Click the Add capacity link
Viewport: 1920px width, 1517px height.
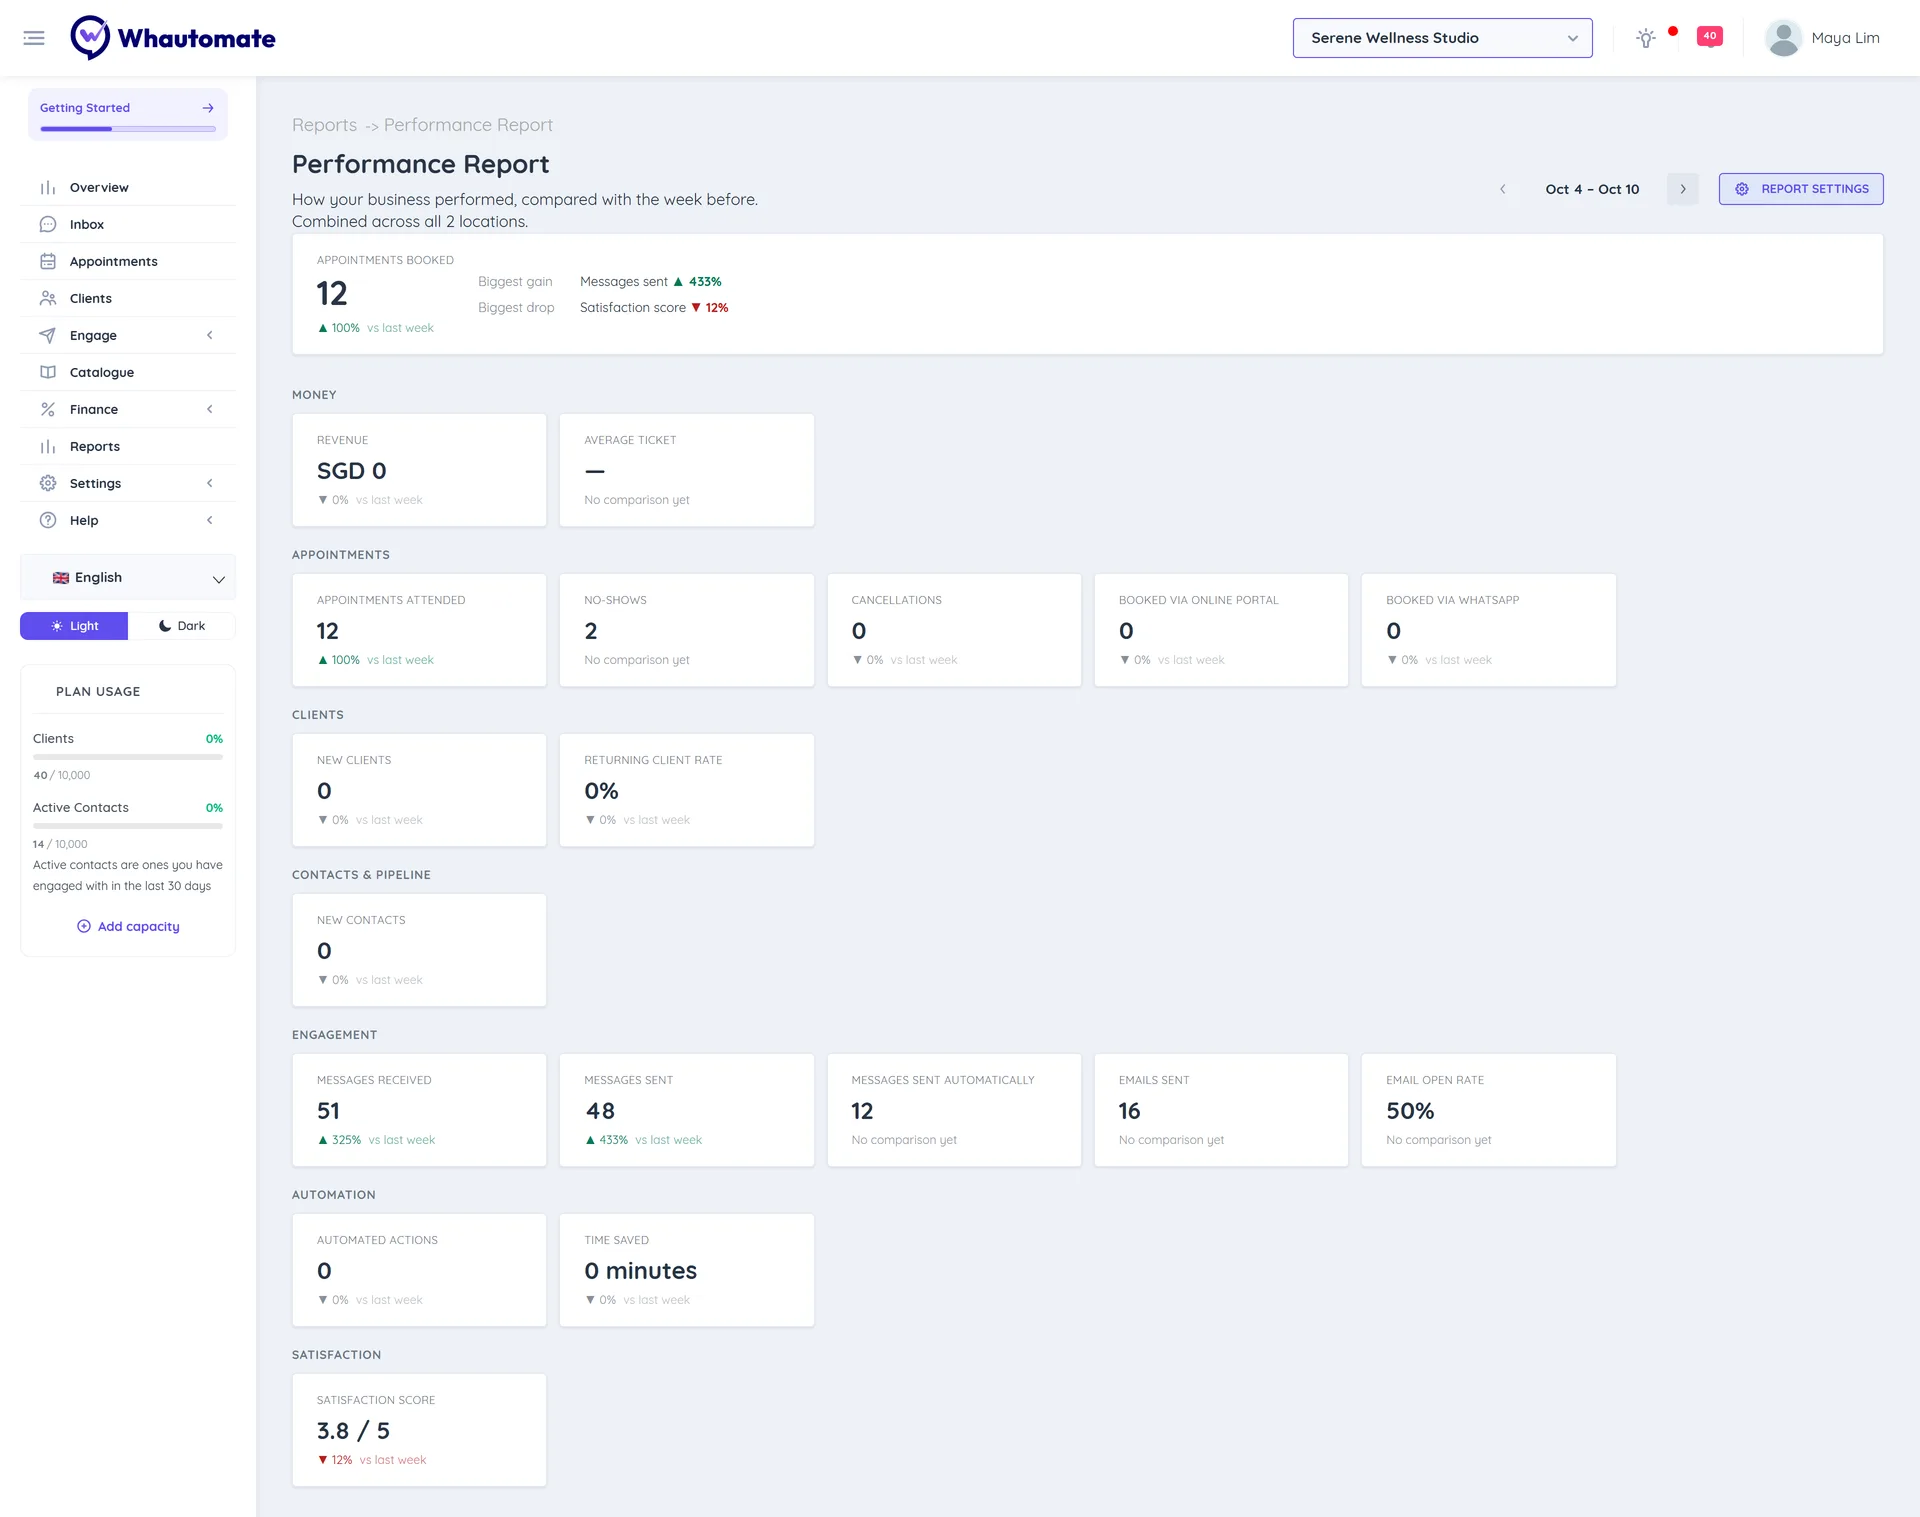point(128,927)
